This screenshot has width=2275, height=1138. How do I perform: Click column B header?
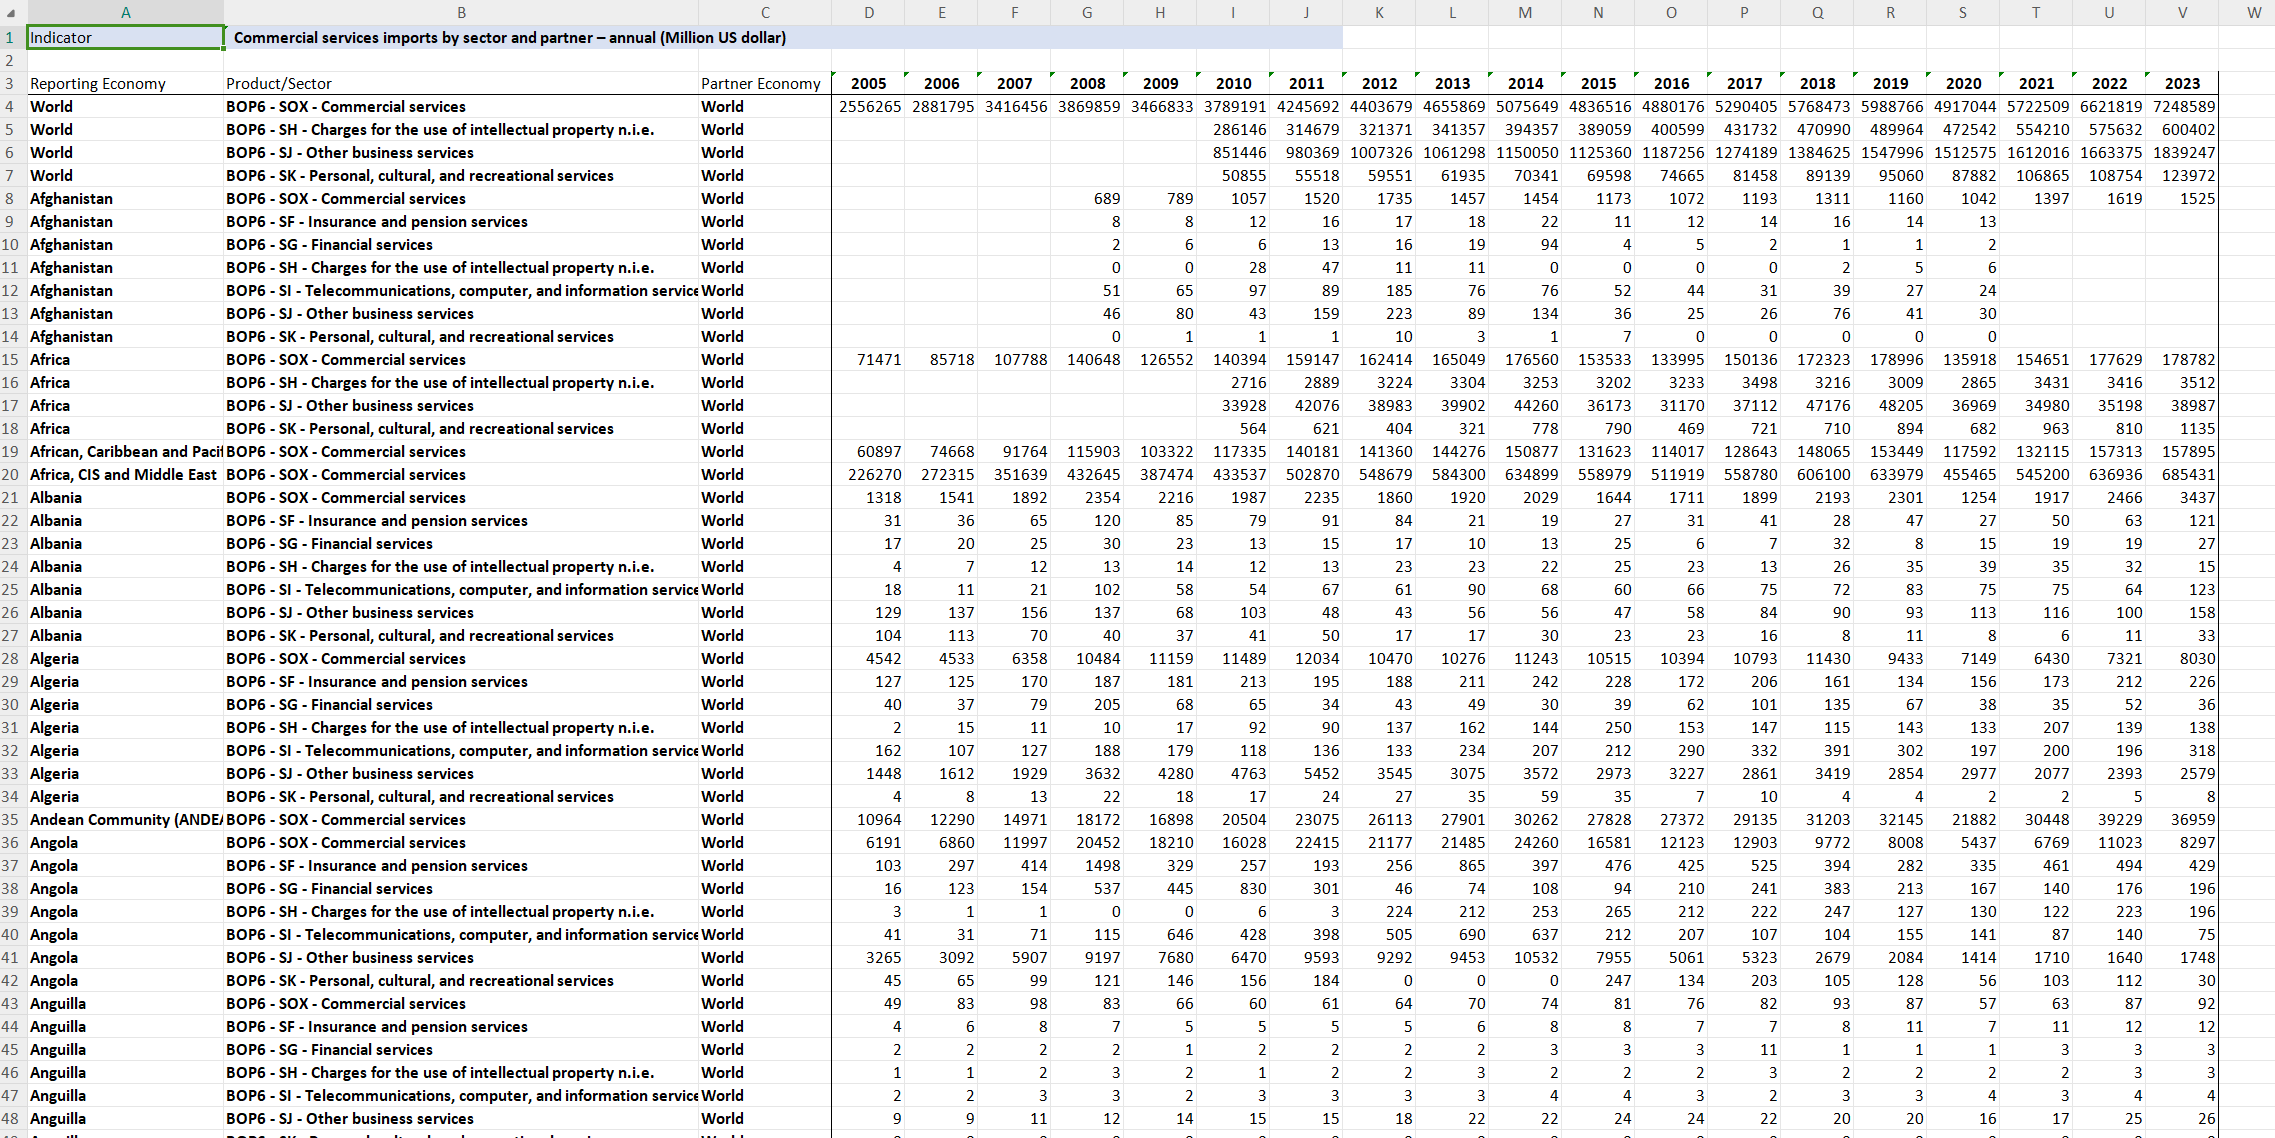pyautogui.click(x=461, y=12)
